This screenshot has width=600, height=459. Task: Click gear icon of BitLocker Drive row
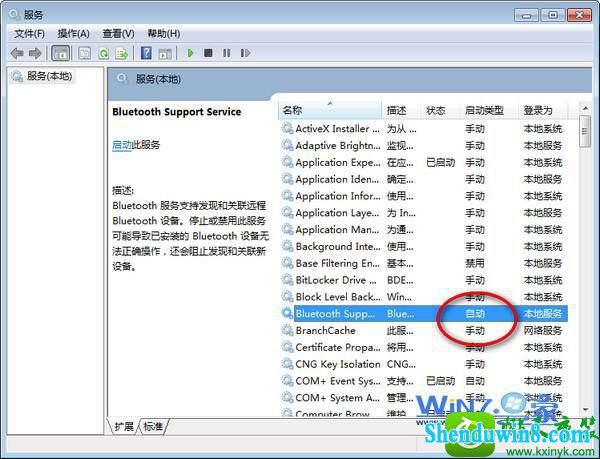(x=287, y=280)
